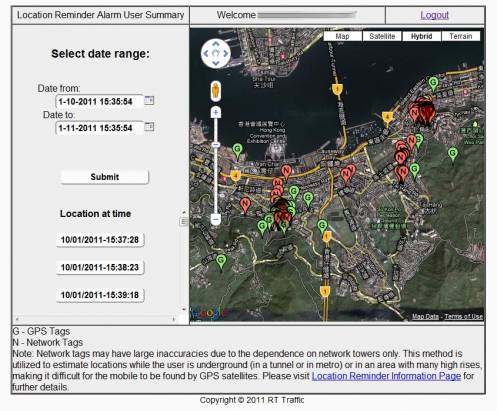This screenshot has height=411, width=497.
Task: Pan the map upward with arrow control
Action: (216, 44)
